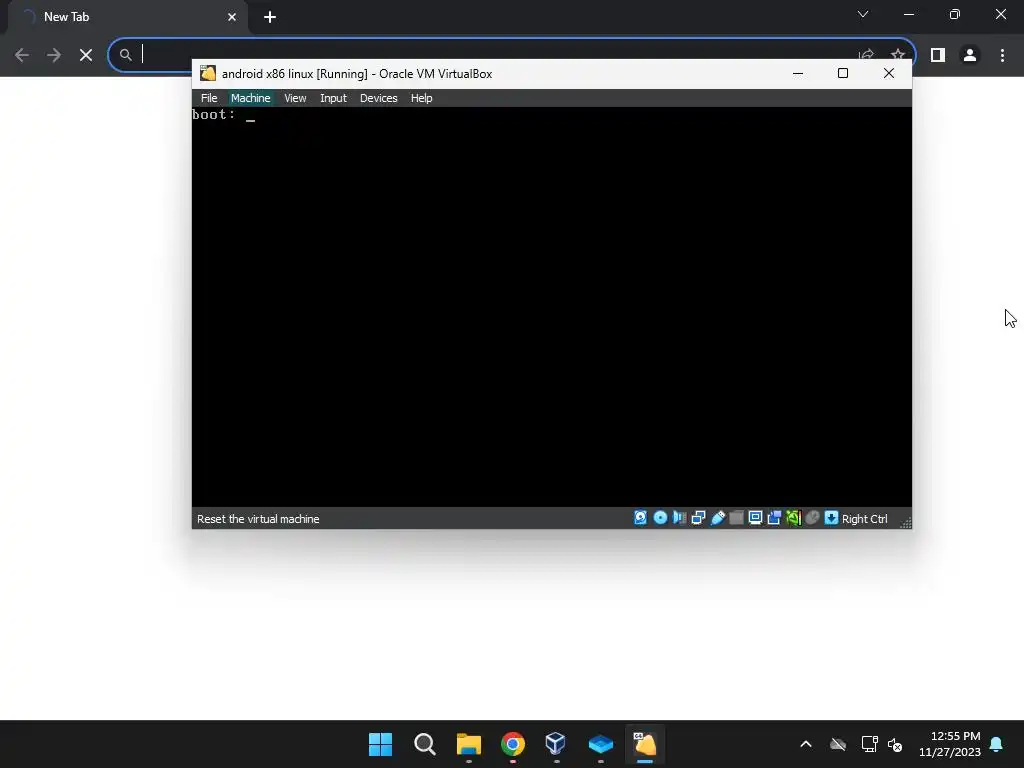Viewport: 1024px width, 768px height.
Task: Click the shared folders icon in VirtualBox status bar
Action: [x=737, y=518]
